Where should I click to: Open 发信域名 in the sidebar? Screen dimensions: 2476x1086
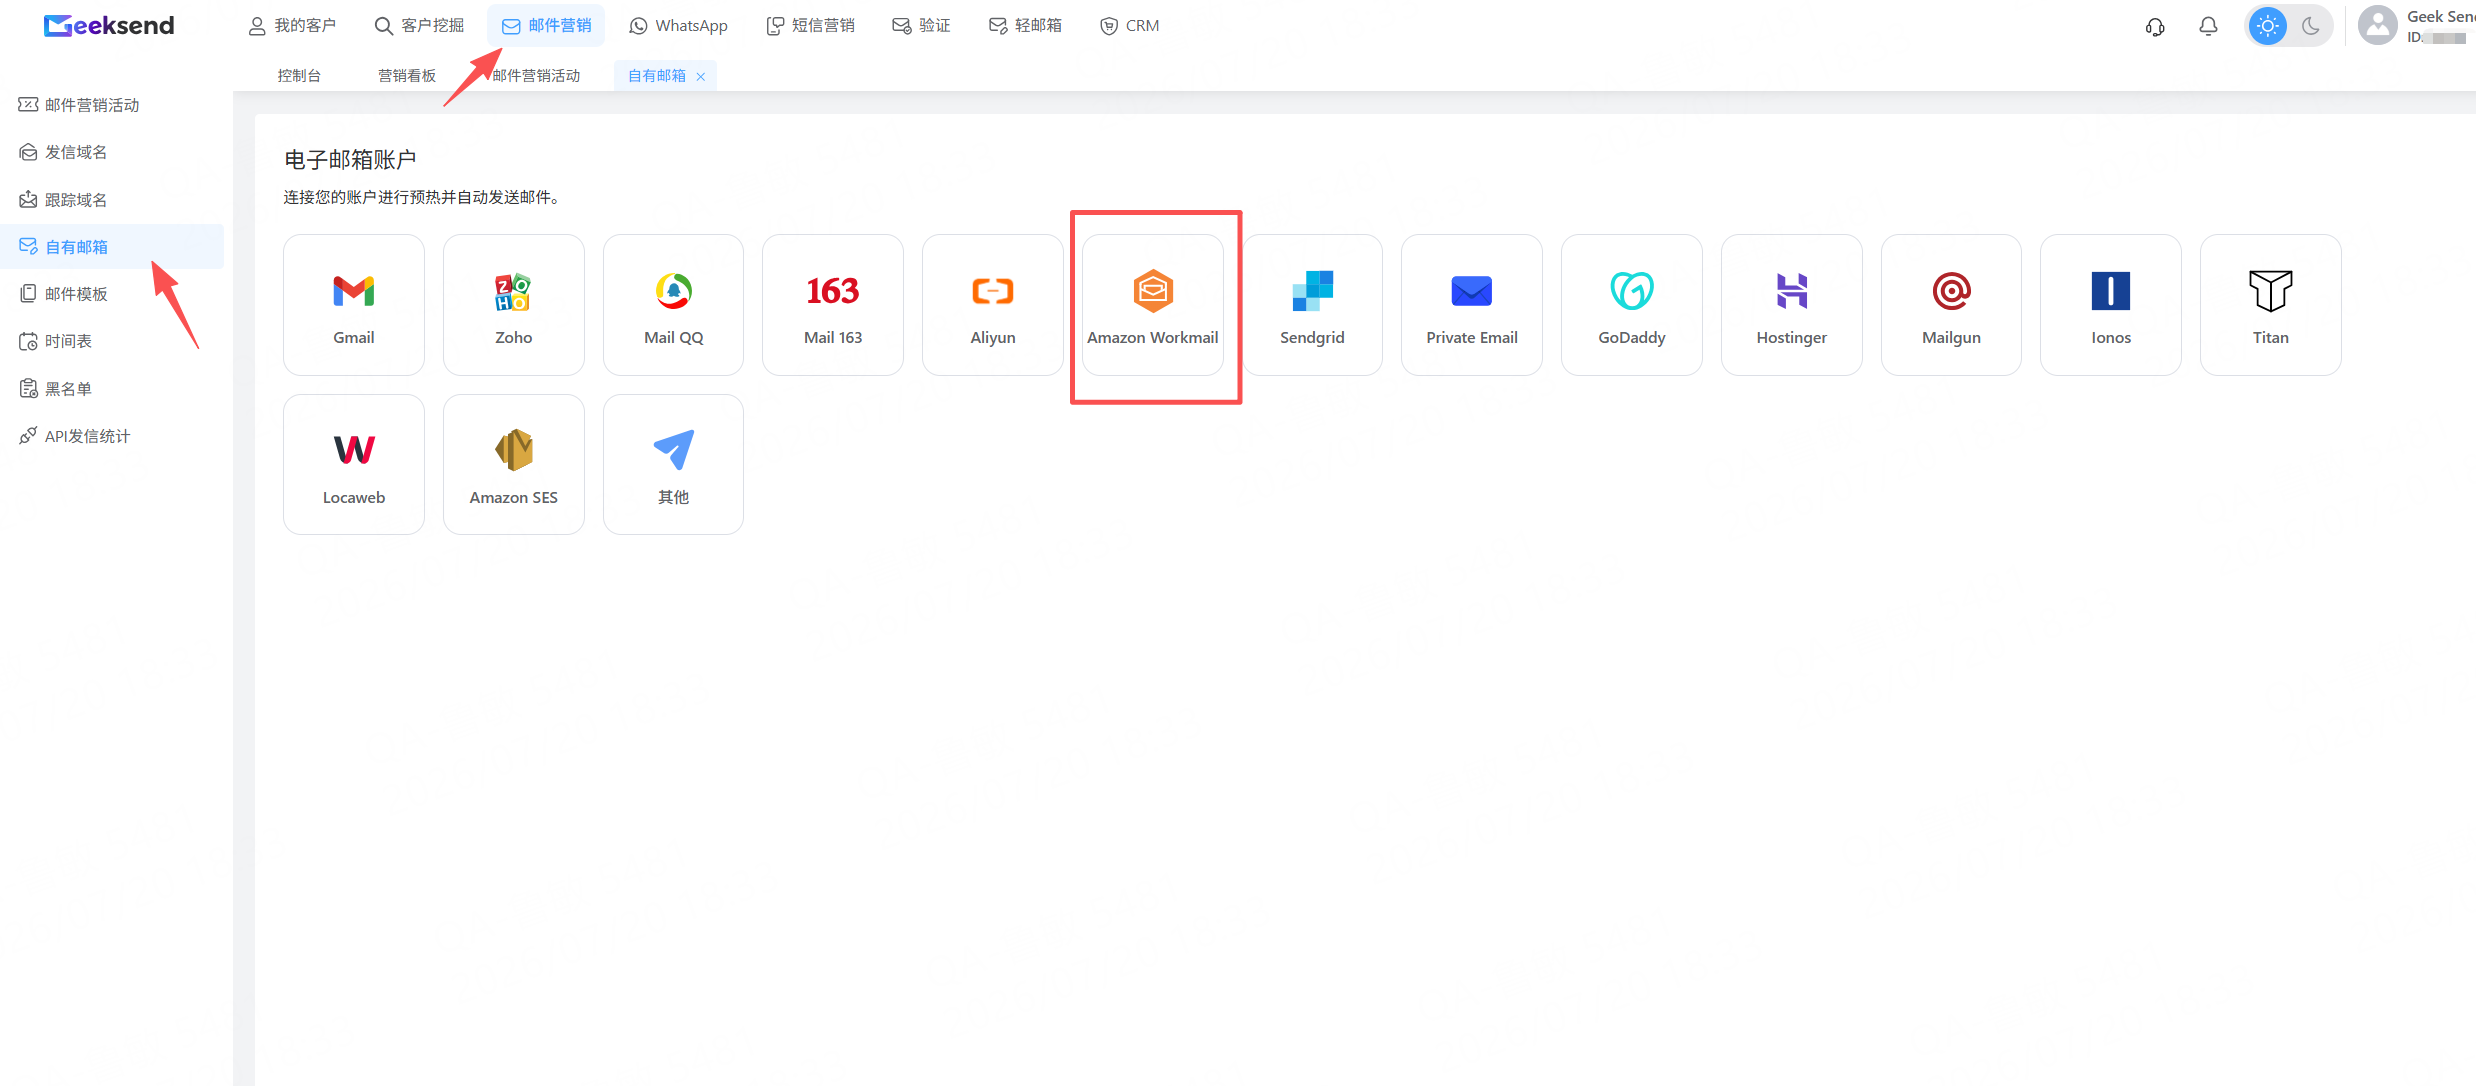tap(112, 152)
